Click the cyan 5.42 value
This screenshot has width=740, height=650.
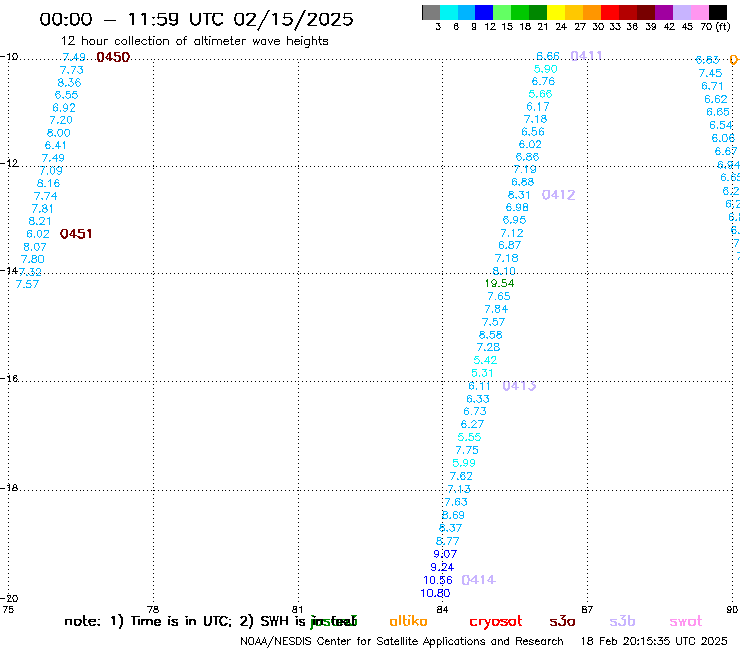pos(485,360)
